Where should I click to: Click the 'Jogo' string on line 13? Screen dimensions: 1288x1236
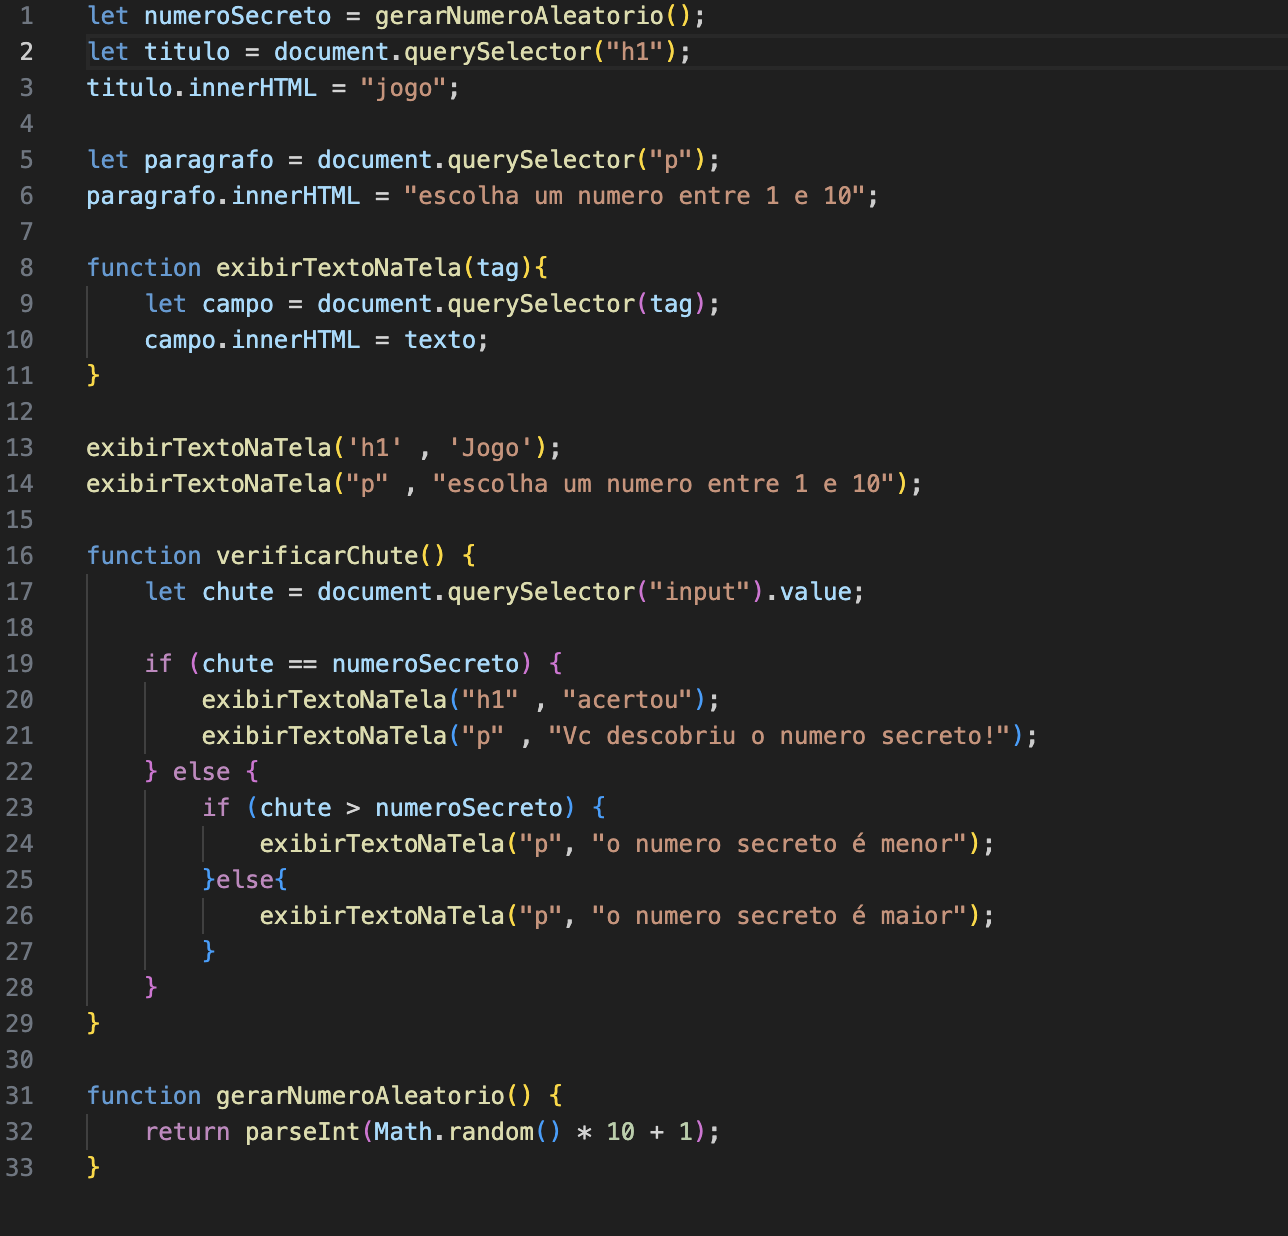point(490,448)
